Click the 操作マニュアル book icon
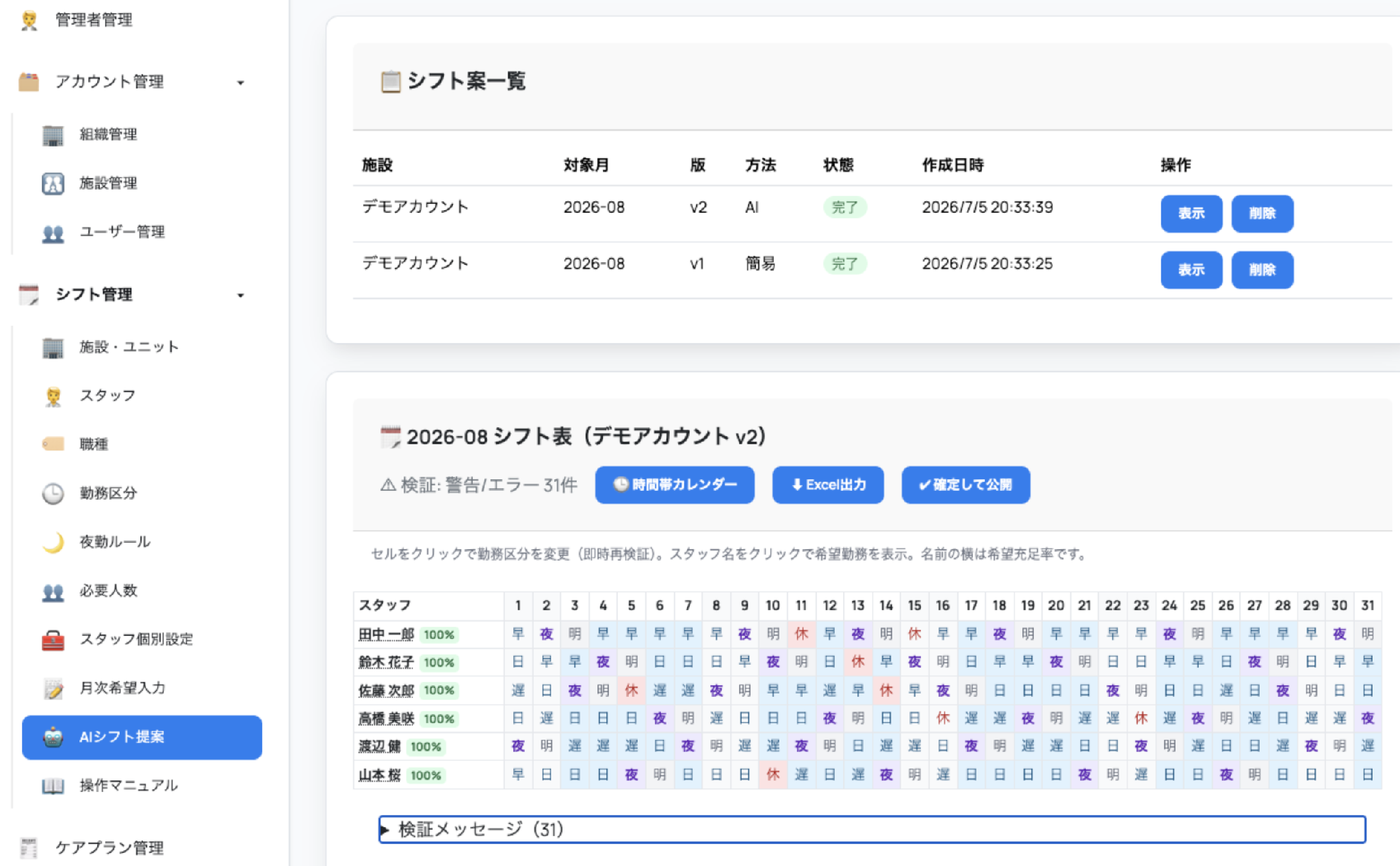Screen dimensions: 1400x866 (53, 786)
